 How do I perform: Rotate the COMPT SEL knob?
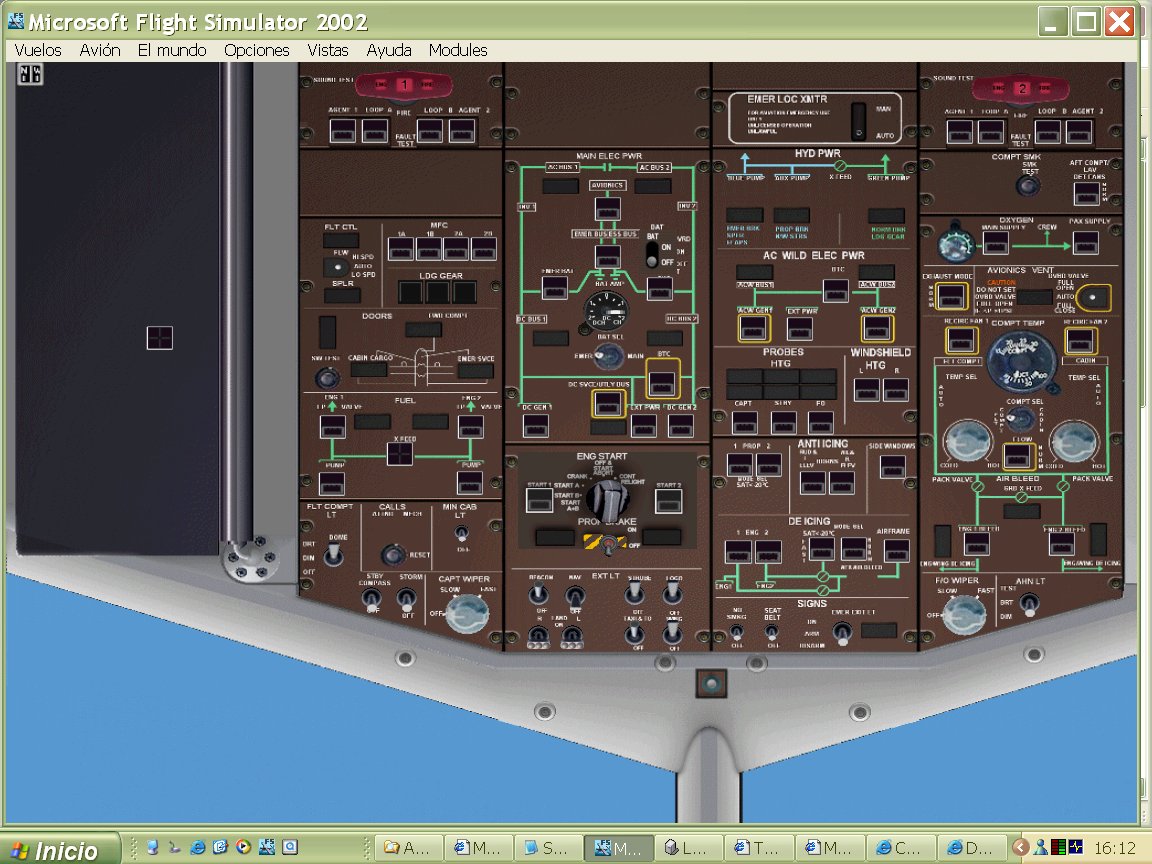click(x=1020, y=418)
